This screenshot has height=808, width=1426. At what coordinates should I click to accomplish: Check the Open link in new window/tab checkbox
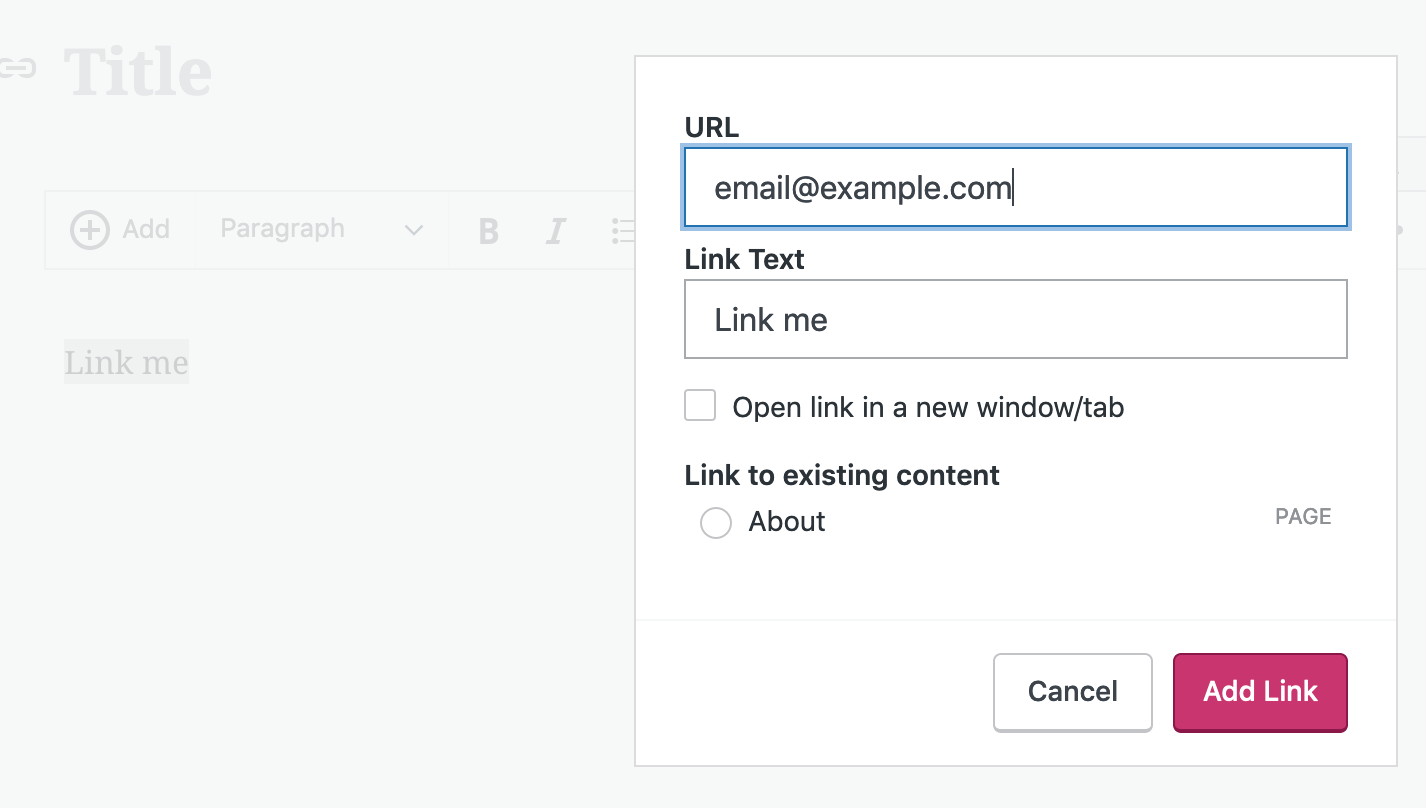pos(700,406)
